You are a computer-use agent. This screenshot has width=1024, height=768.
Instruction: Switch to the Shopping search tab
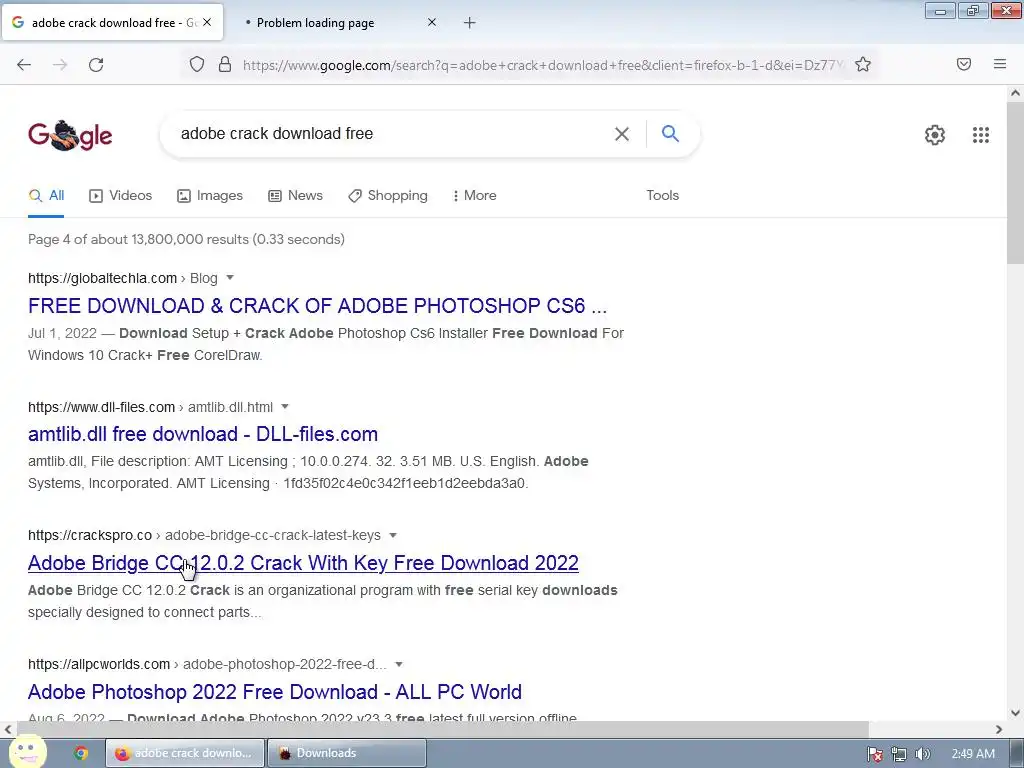click(388, 195)
